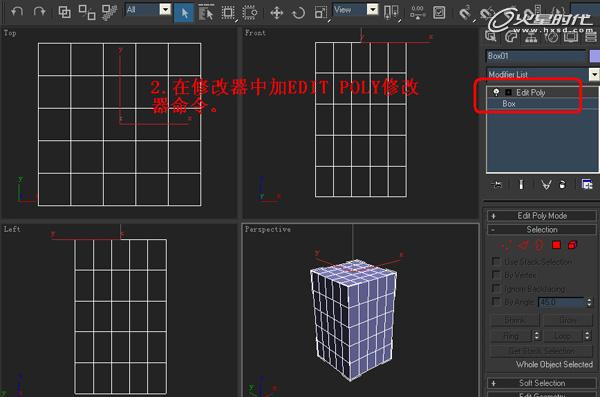This screenshot has height=397, width=600.
Task: Enable Use Stack Selection checkbox
Action: point(496,261)
